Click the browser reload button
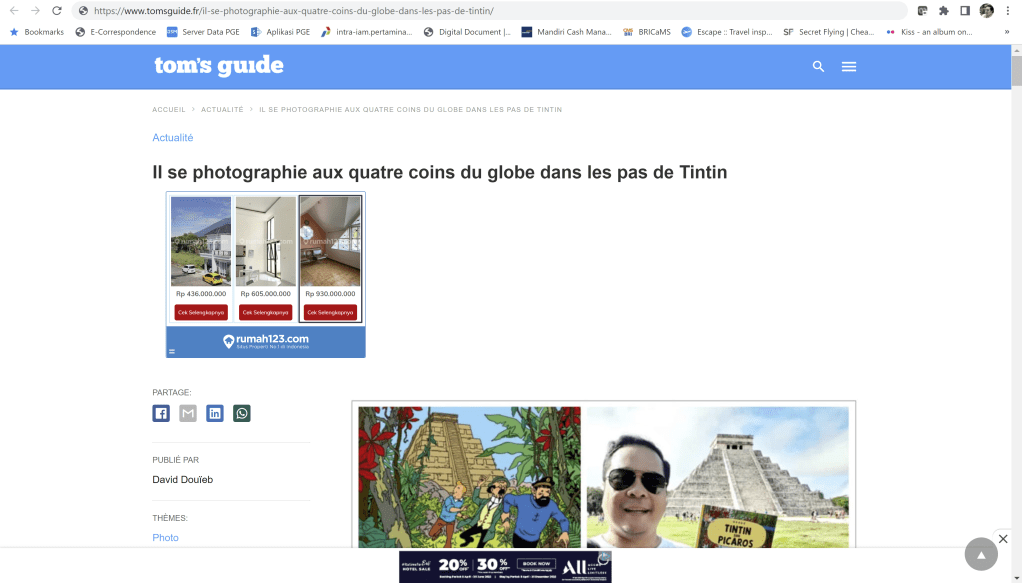The height and width of the screenshot is (583, 1022). pos(56,11)
